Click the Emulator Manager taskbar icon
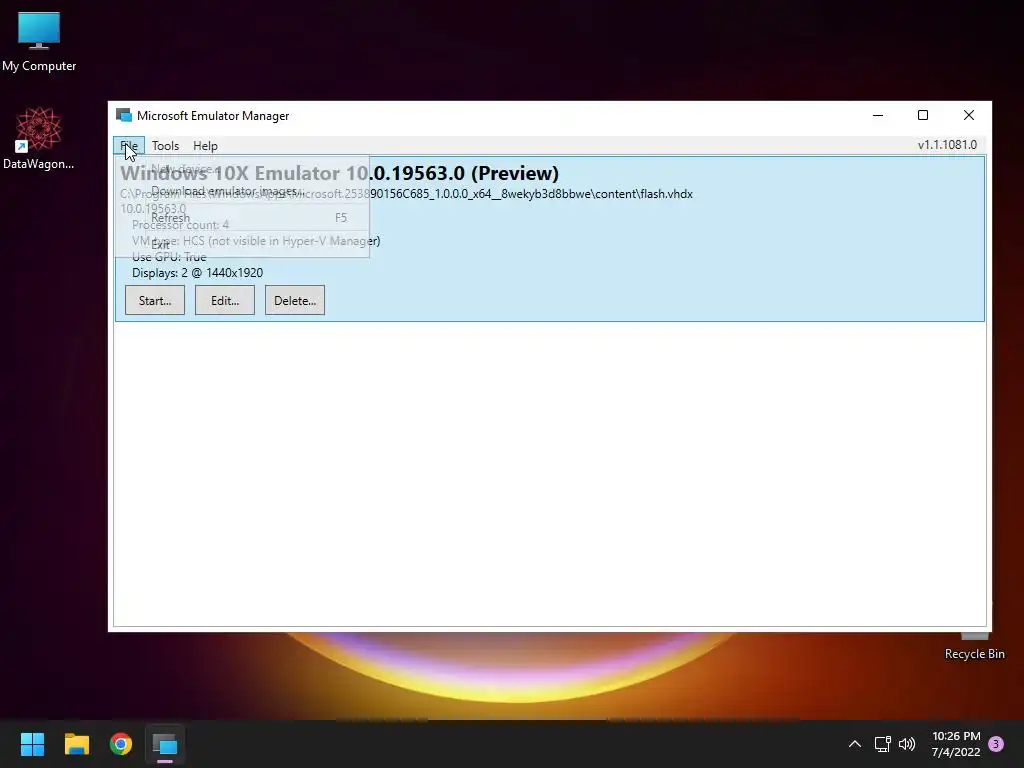1024x768 pixels. point(165,744)
